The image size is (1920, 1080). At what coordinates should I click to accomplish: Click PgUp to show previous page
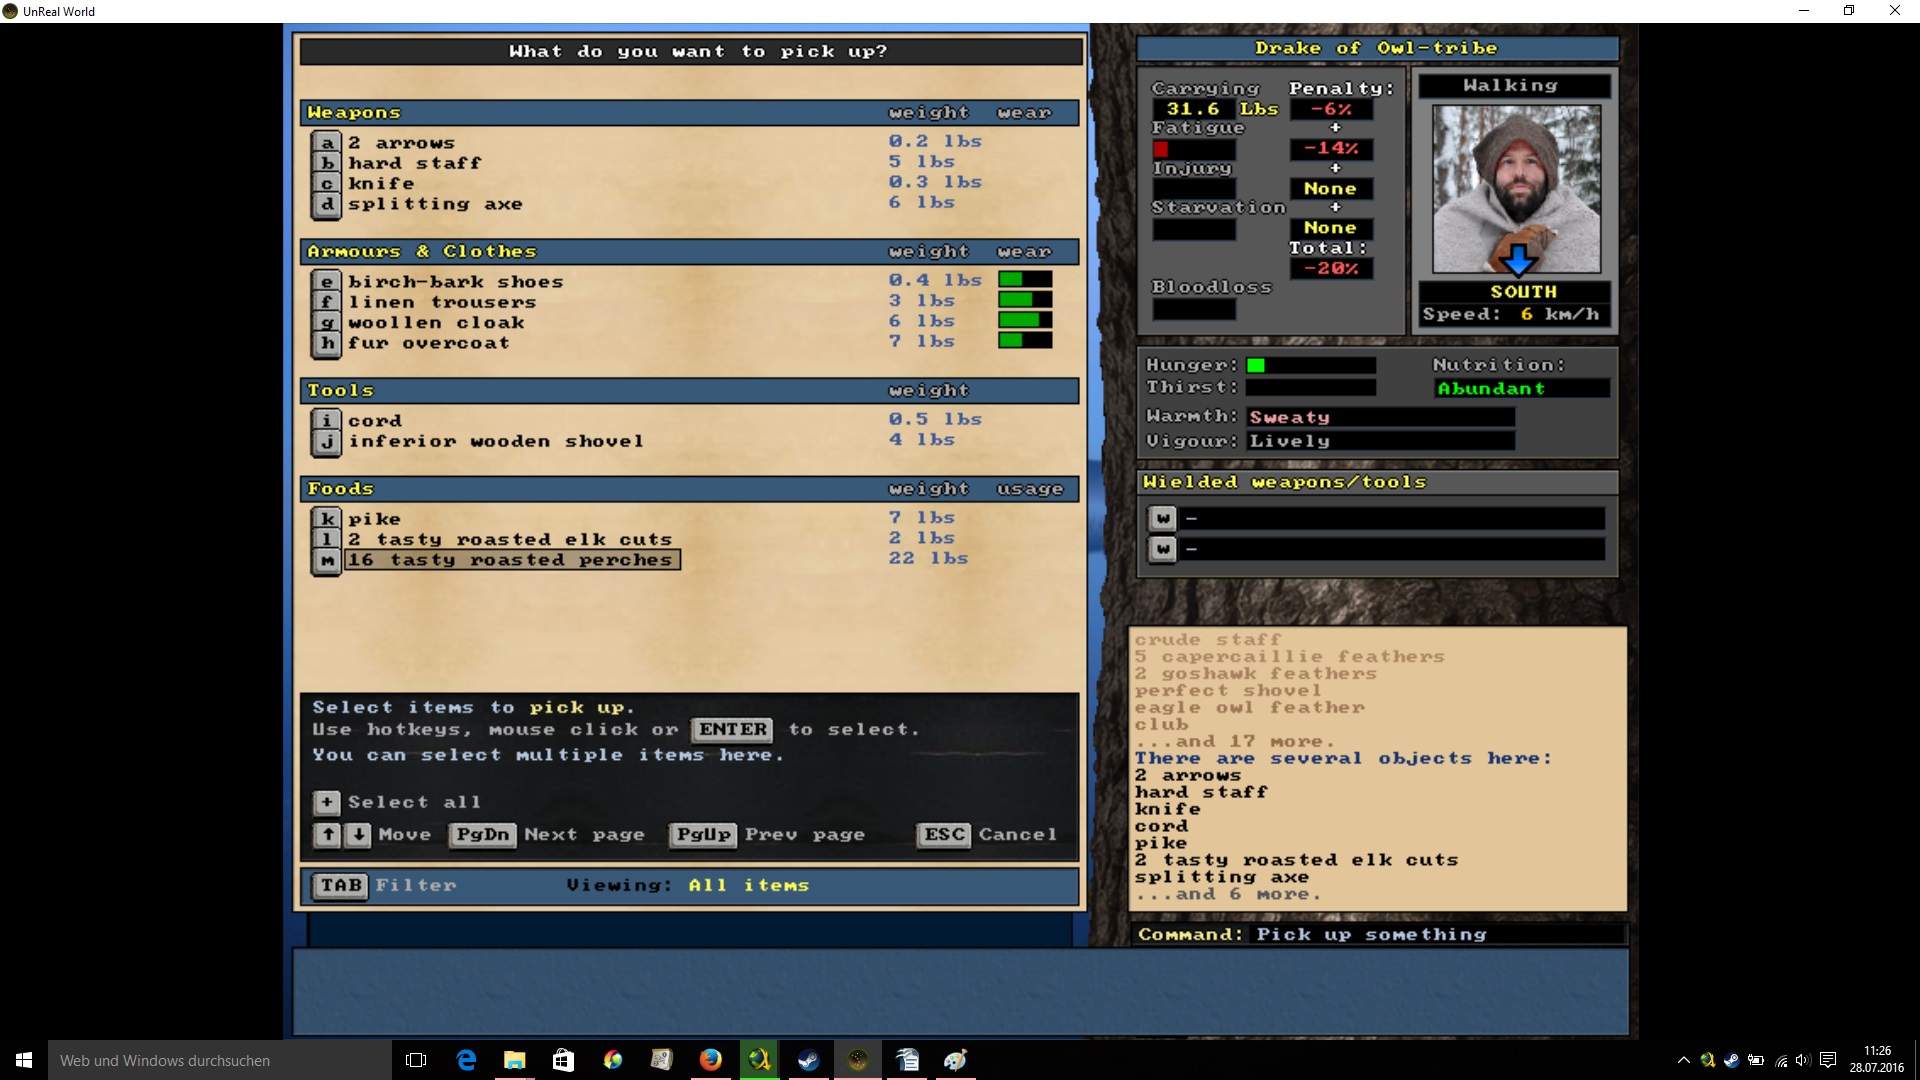click(x=704, y=834)
